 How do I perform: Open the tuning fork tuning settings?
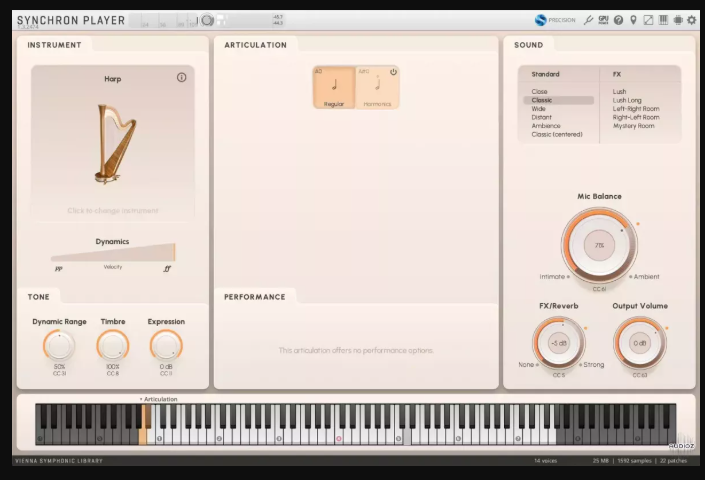pos(588,20)
